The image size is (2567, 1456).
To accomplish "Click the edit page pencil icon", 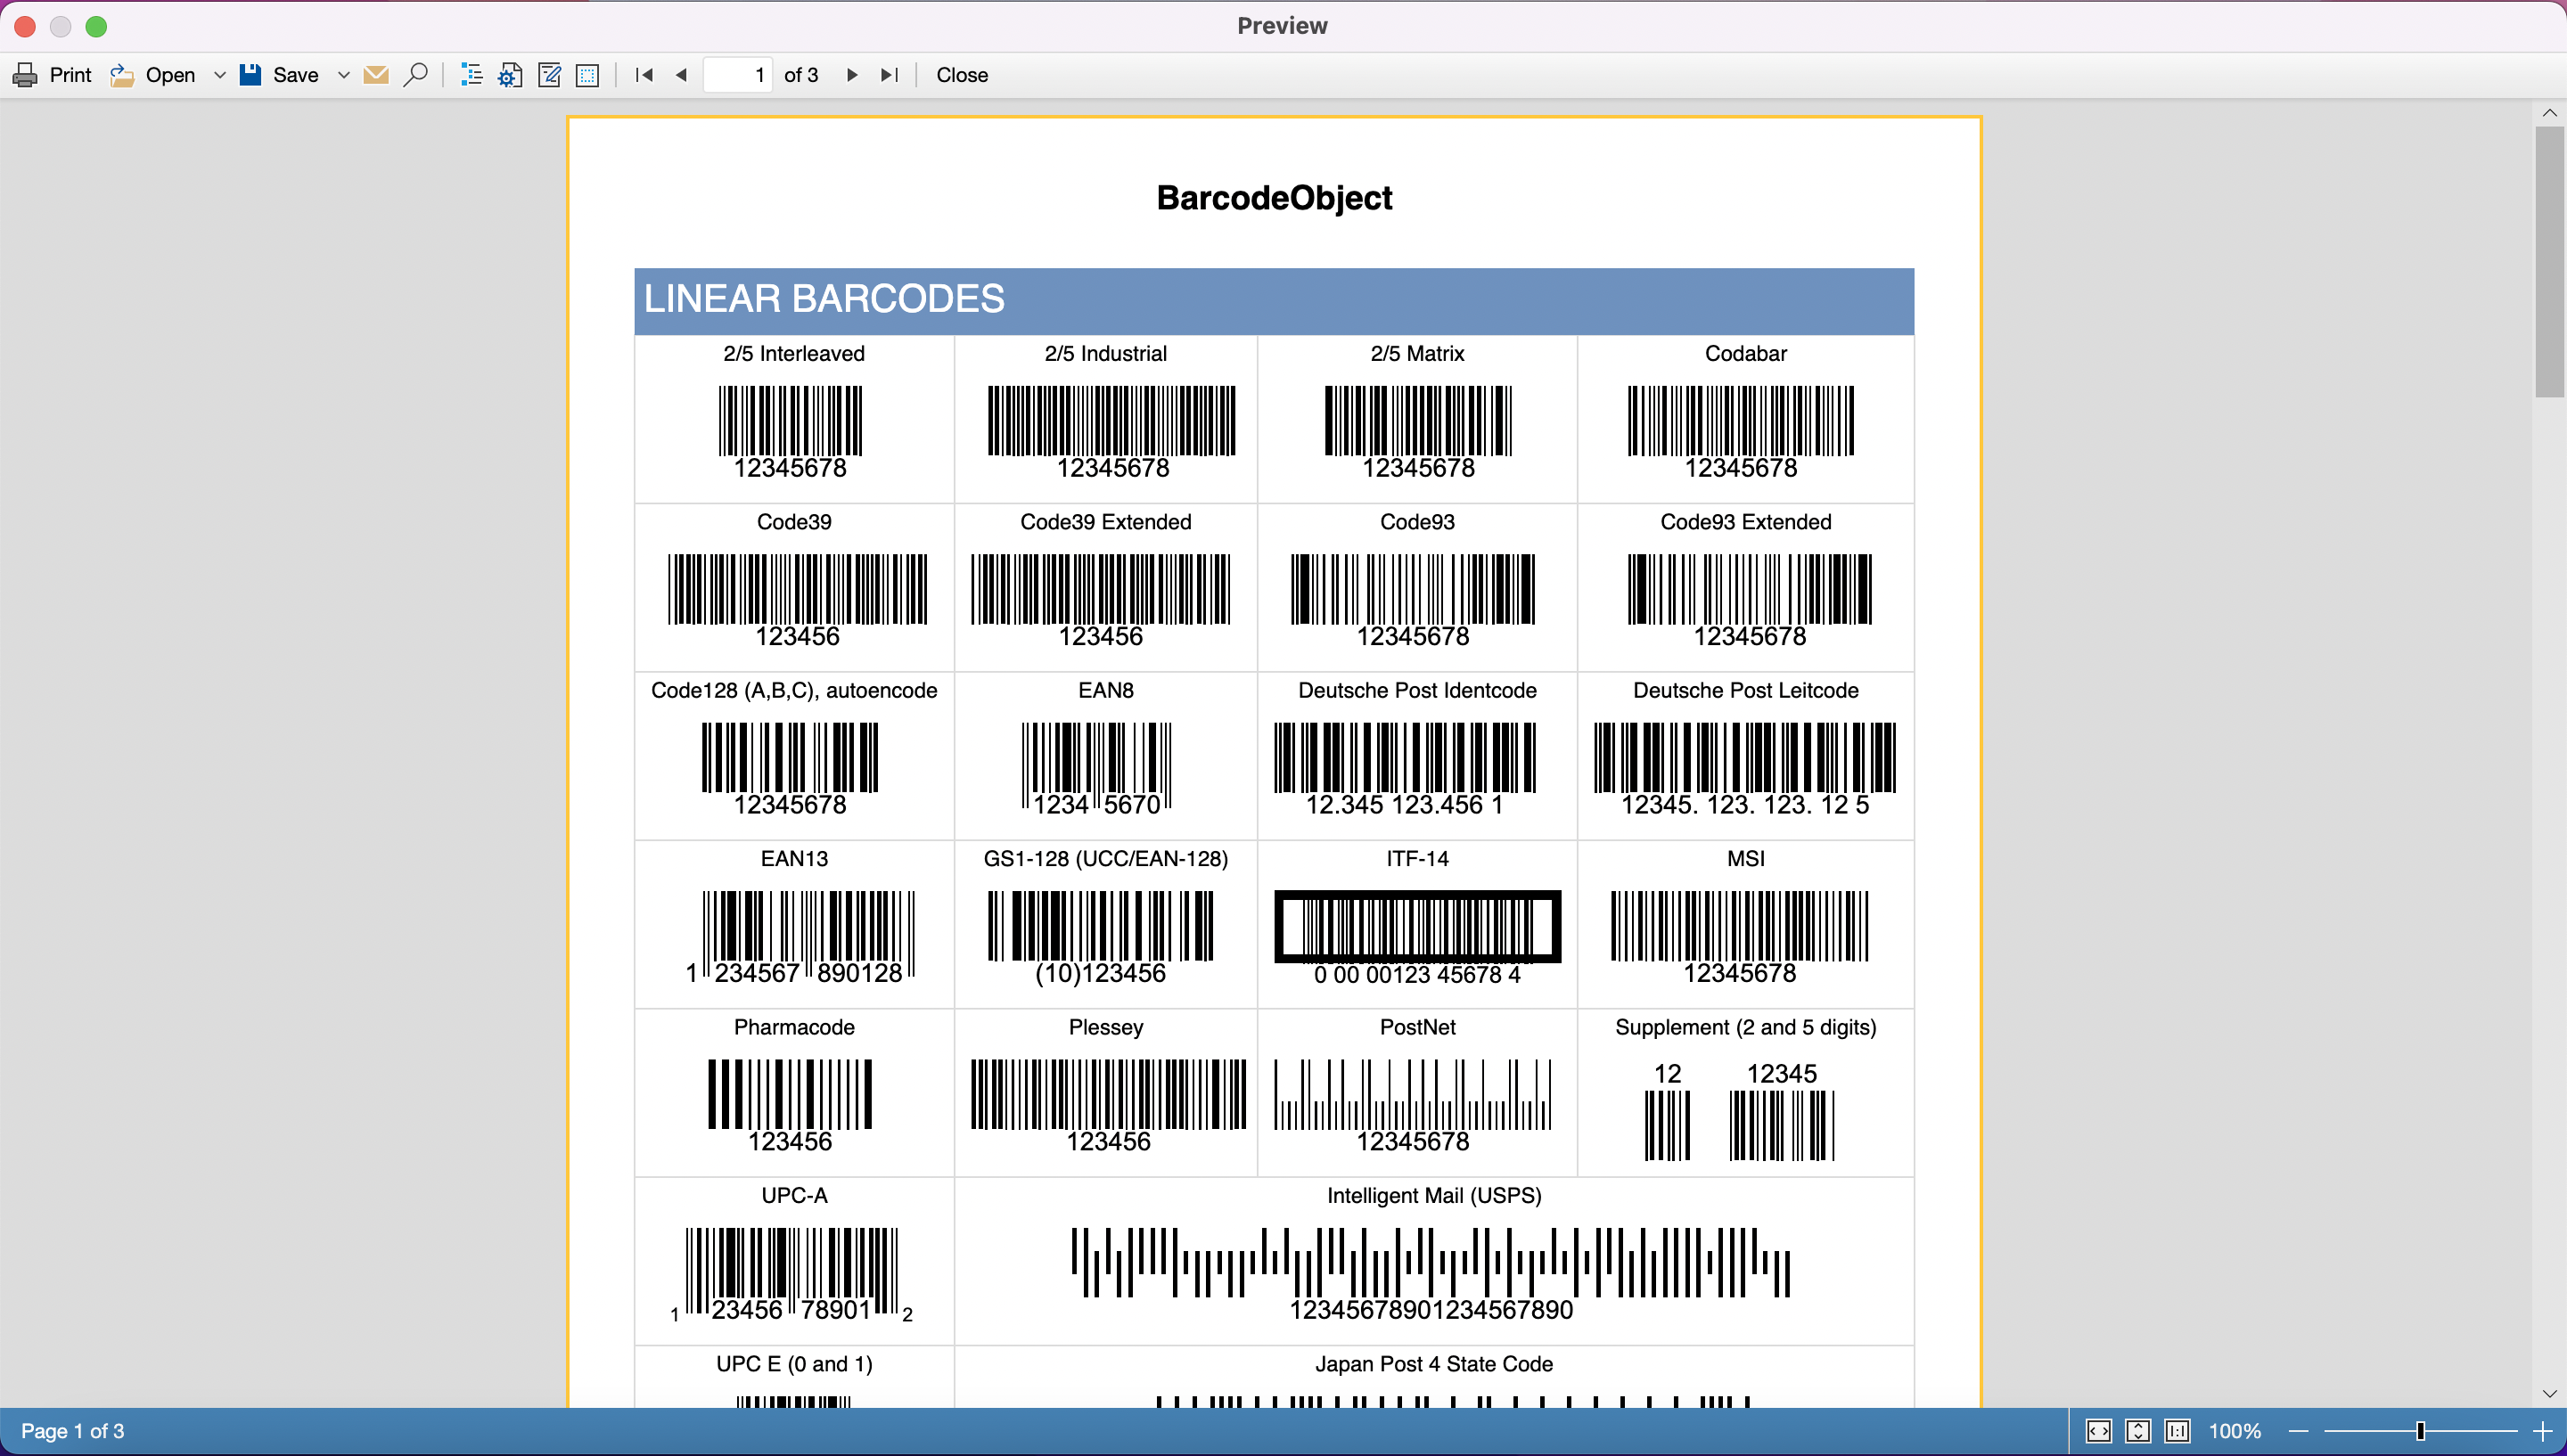I will tap(549, 75).
